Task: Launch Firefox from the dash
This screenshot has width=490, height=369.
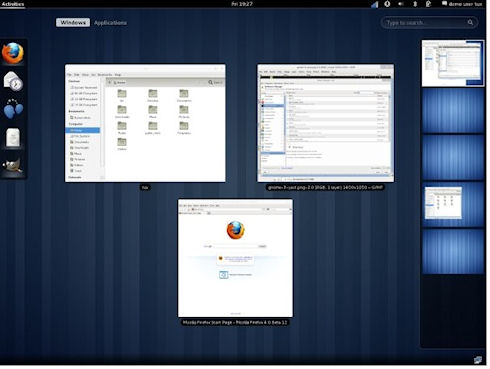Action: (x=13, y=53)
